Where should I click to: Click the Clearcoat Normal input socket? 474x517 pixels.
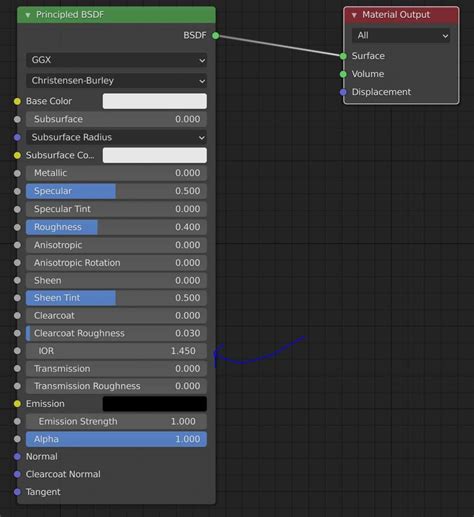tap(17, 474)
